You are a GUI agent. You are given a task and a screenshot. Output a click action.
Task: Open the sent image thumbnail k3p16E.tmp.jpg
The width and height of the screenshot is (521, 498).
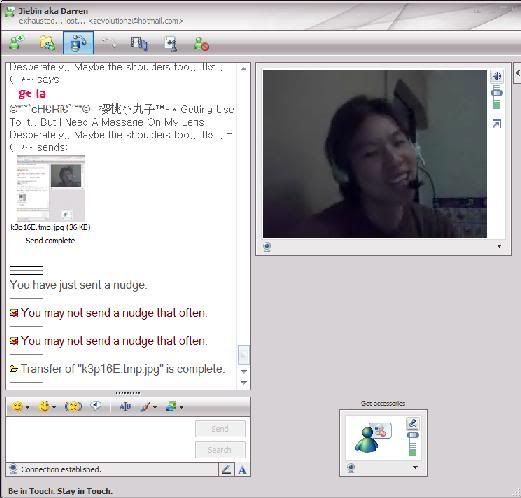(x=51, y=188)
